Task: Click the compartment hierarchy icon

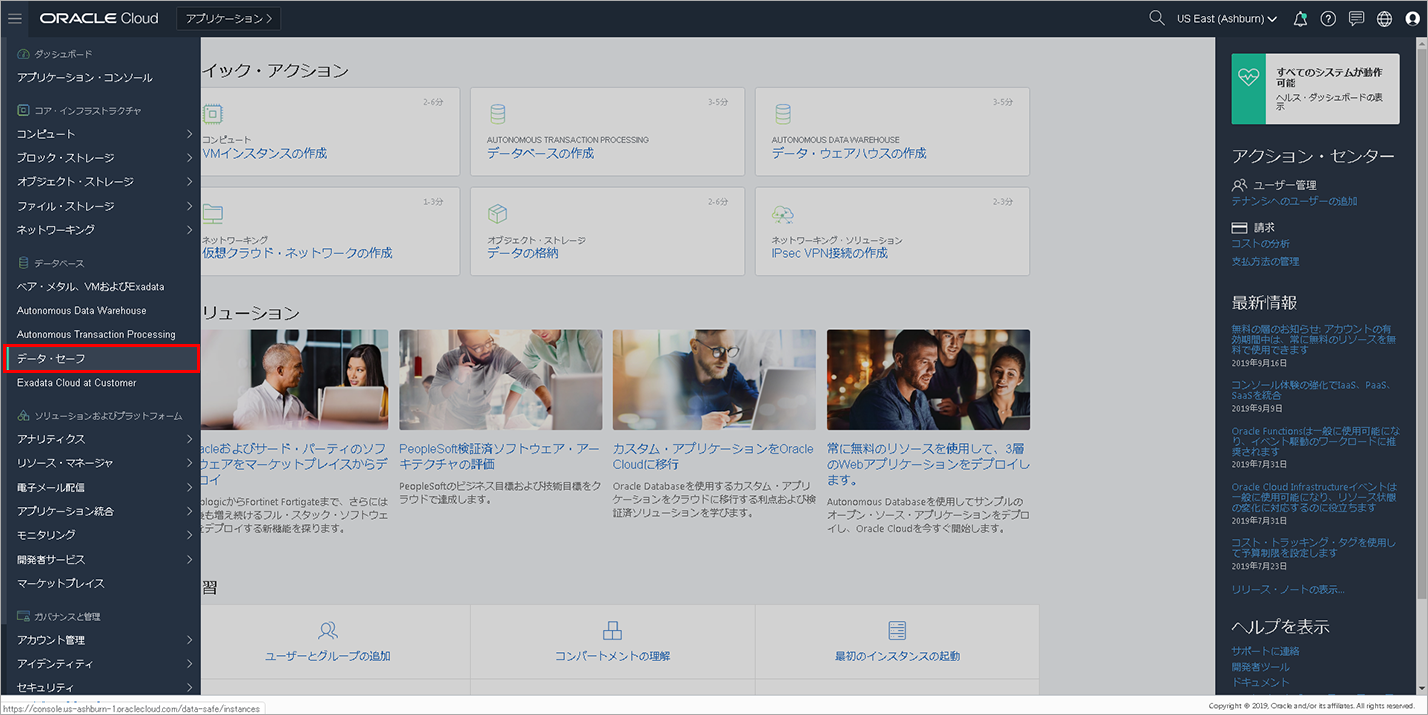Action: pyautogui.click(x=612, y=631)
